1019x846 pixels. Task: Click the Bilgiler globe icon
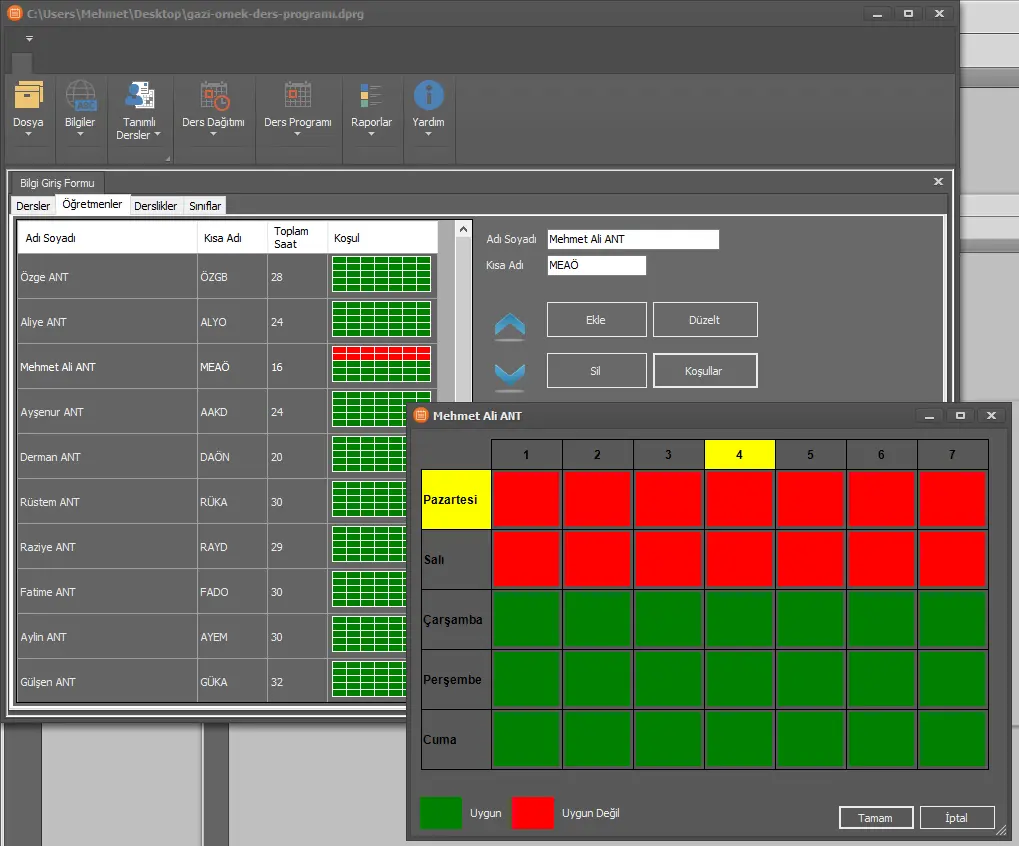tap(80, 96)
